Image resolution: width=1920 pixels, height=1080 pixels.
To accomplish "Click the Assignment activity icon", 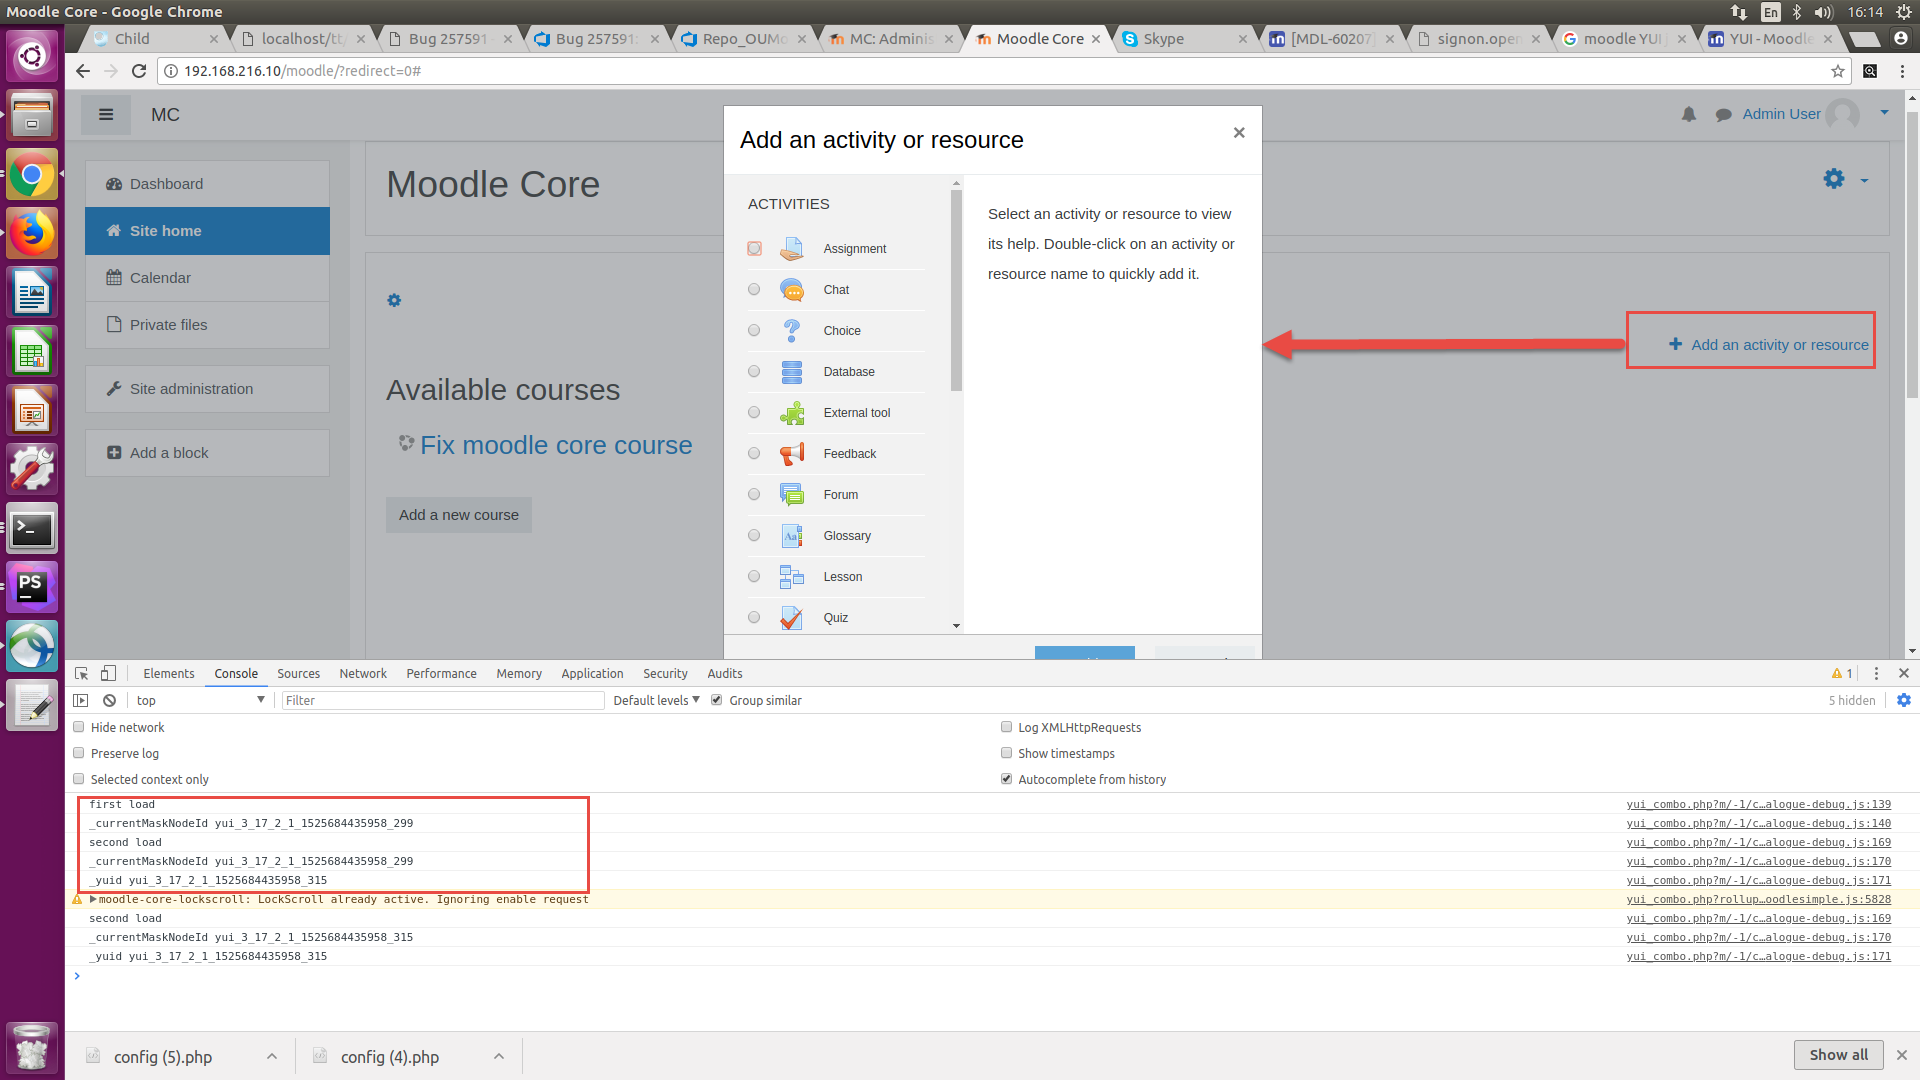I will click(x=792, y=248).
